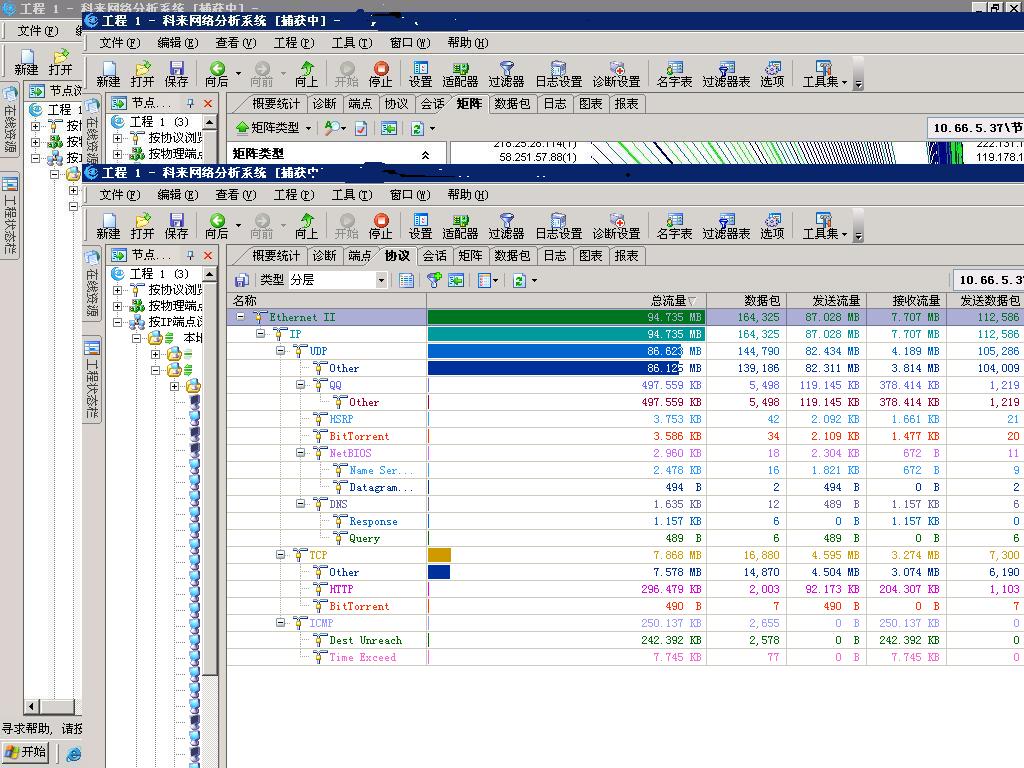Click the 停止 (stop capture) icon in the front window toolbar

(381, 225)
